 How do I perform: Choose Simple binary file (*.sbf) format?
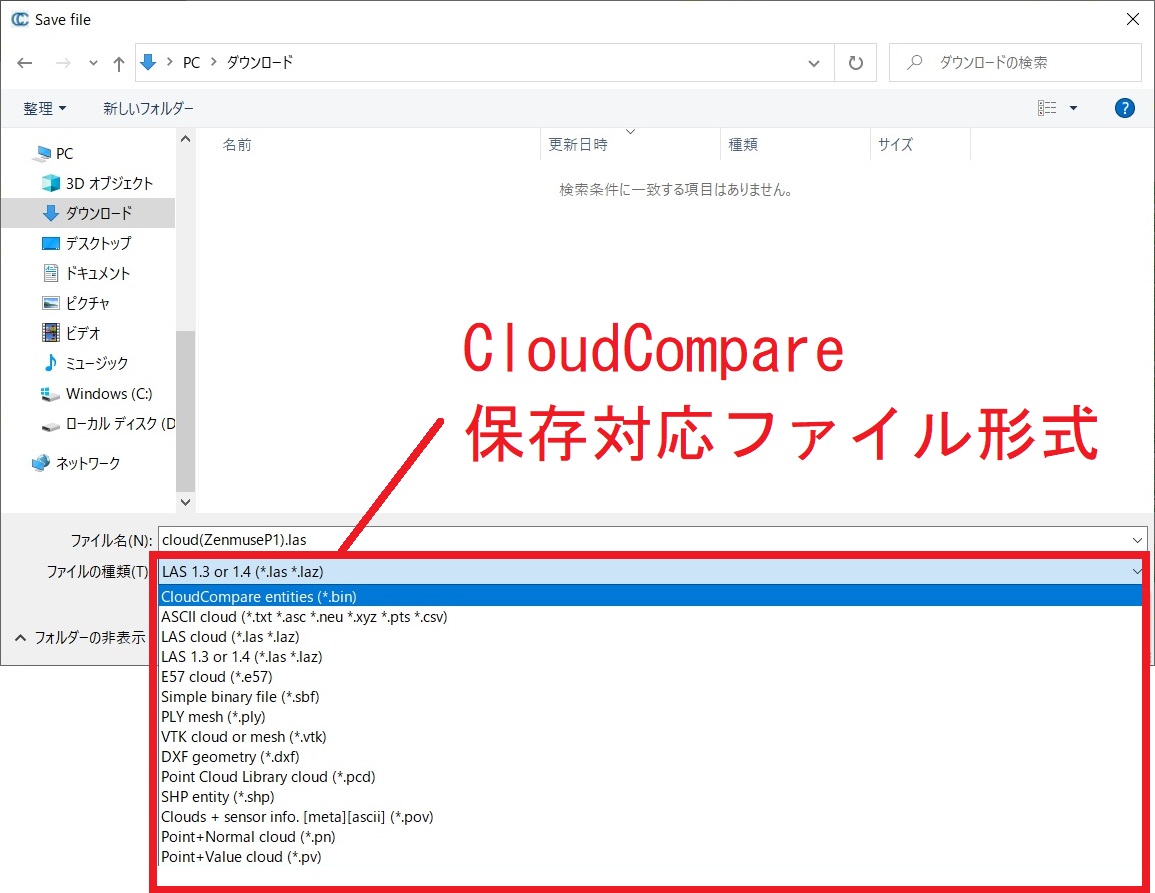pos(650,696)
